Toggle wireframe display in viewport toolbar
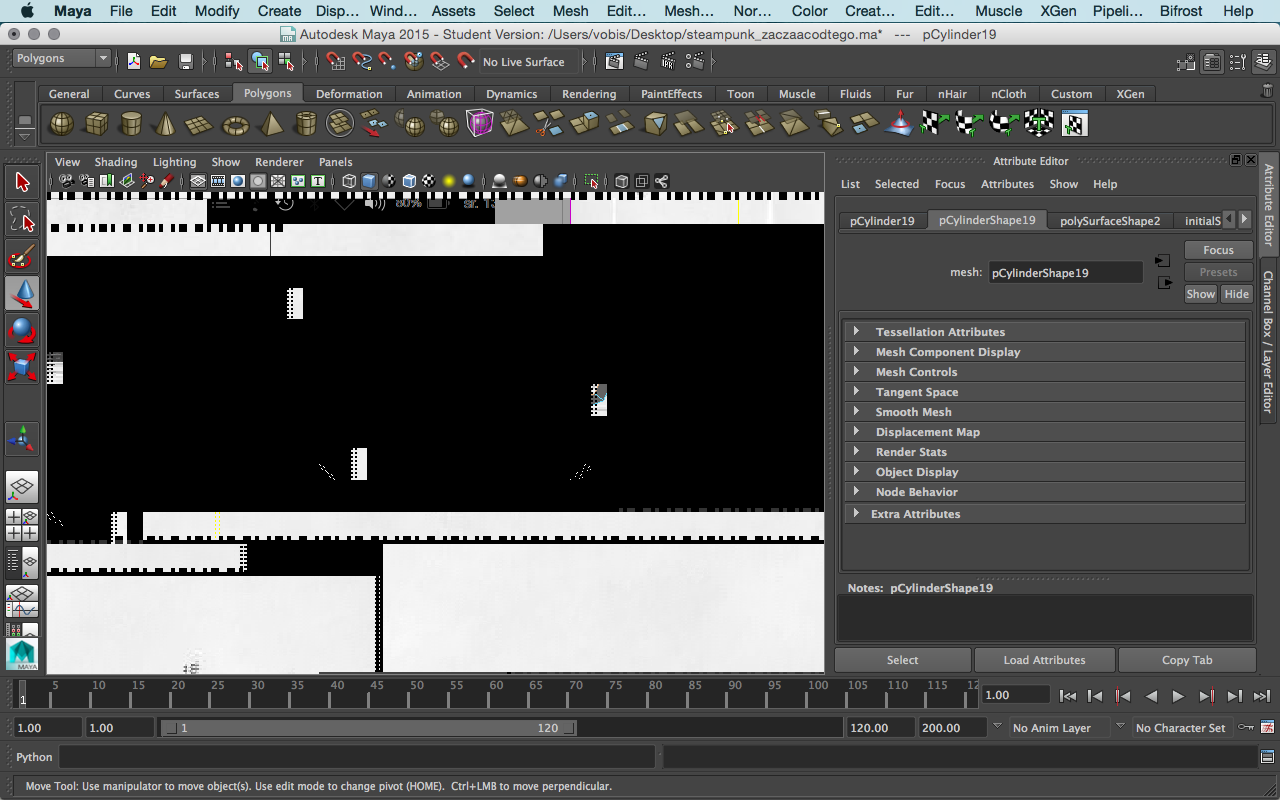The width and height of the screenshot is (1280, 800). click(x=349, y=181)
